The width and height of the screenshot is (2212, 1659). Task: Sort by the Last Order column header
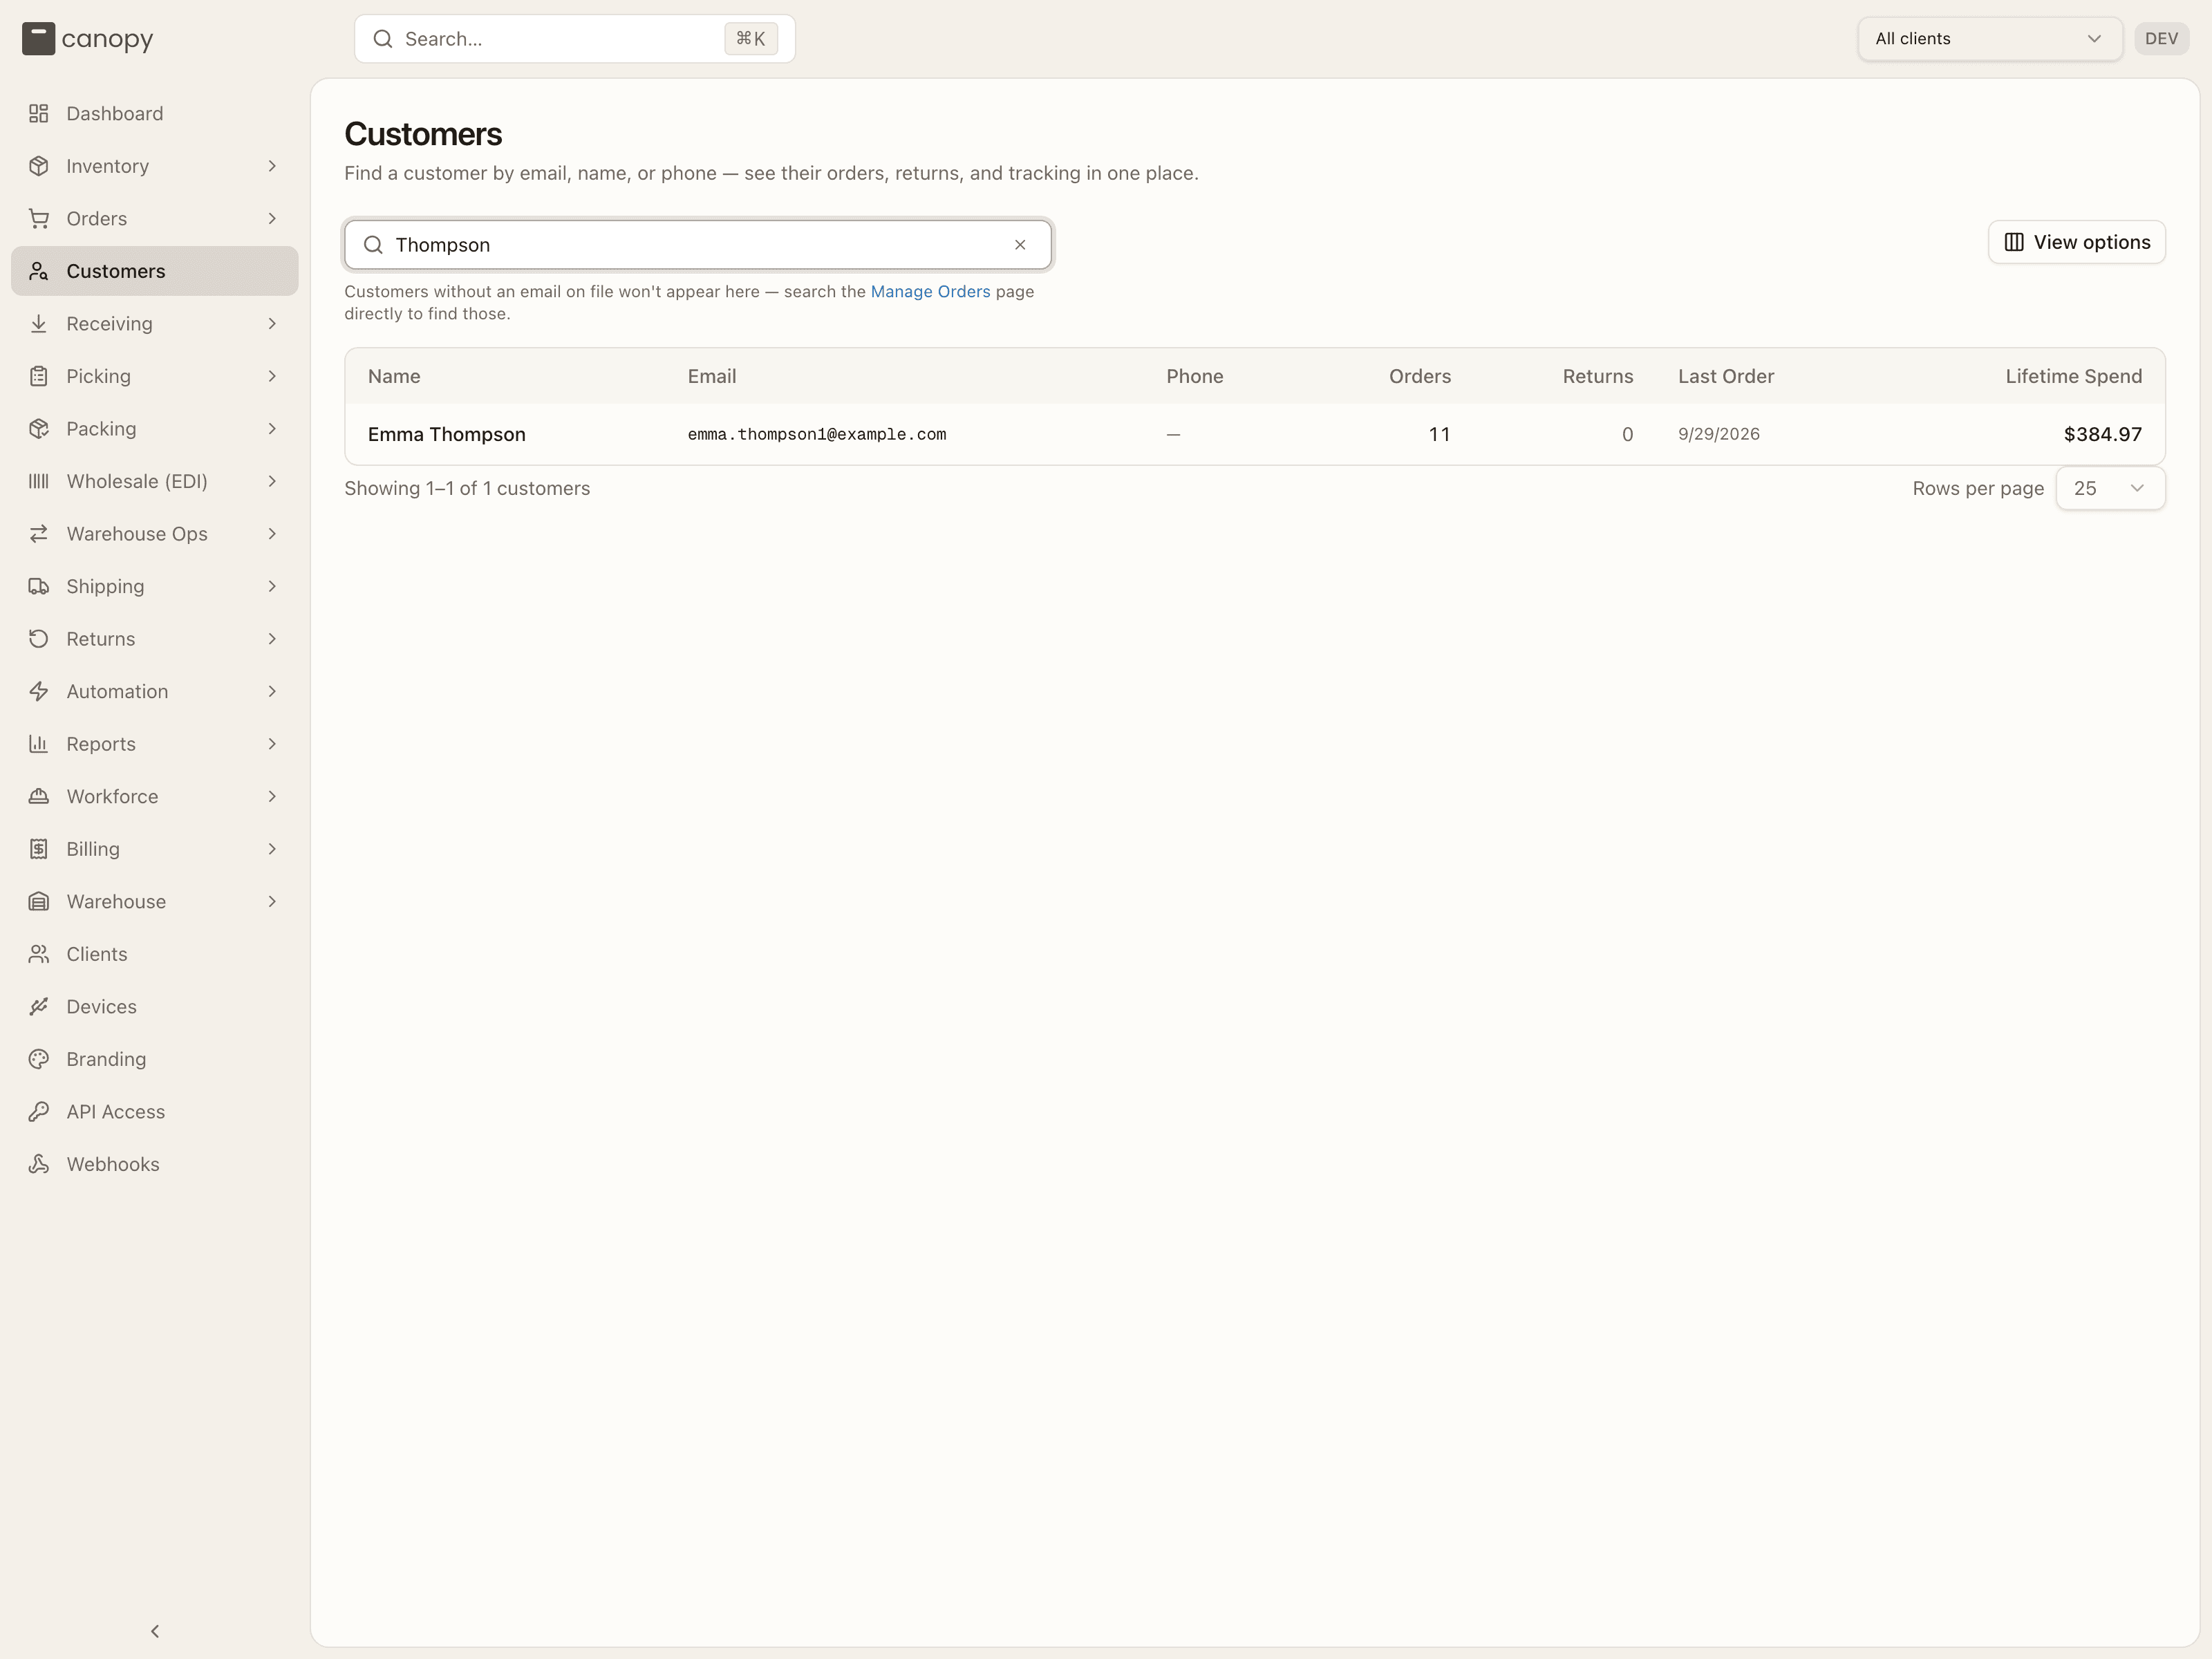(x=1725, y=376)
